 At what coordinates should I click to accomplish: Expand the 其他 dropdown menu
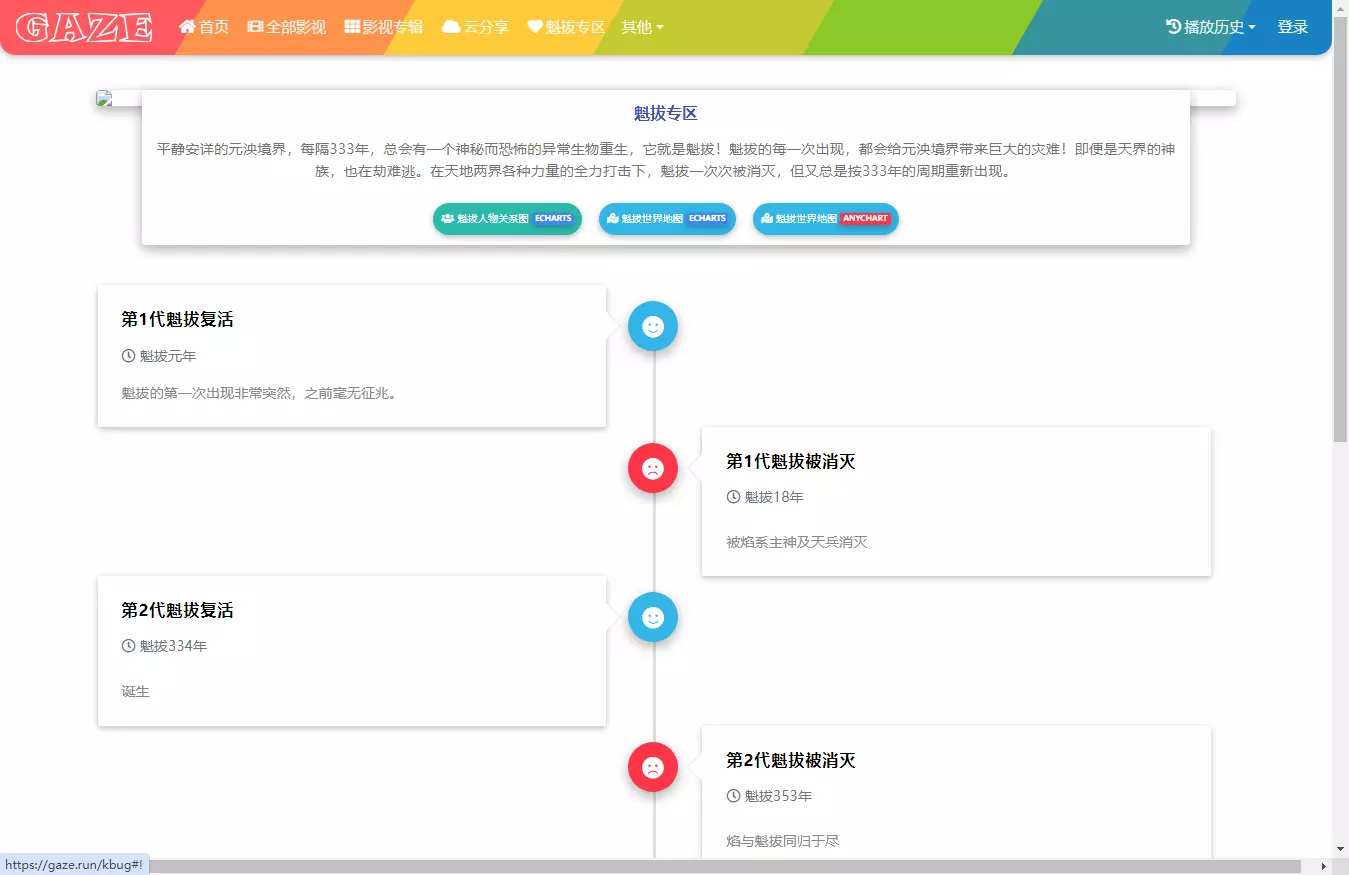(x=642, y=27)
